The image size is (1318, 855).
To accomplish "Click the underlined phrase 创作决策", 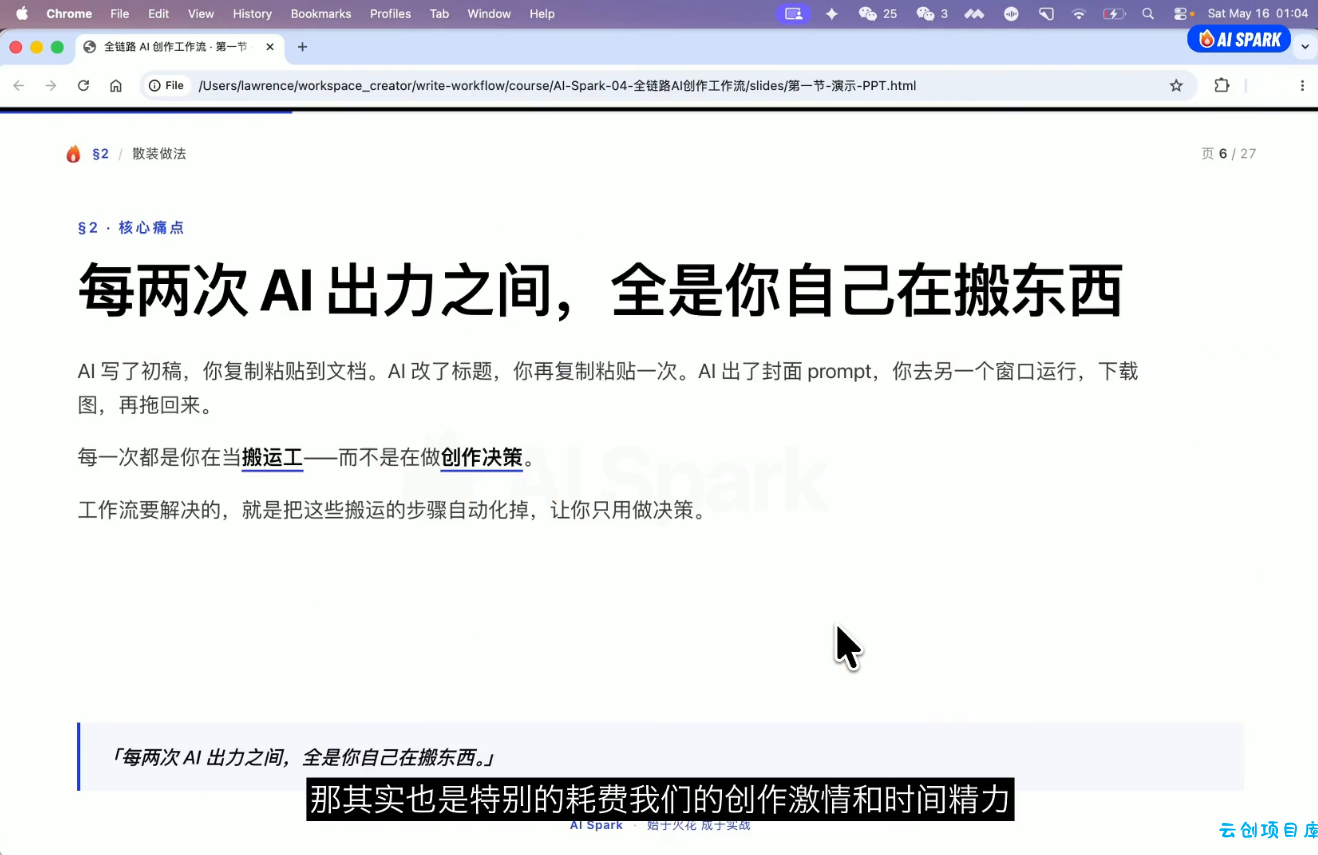I will [482, 458].
